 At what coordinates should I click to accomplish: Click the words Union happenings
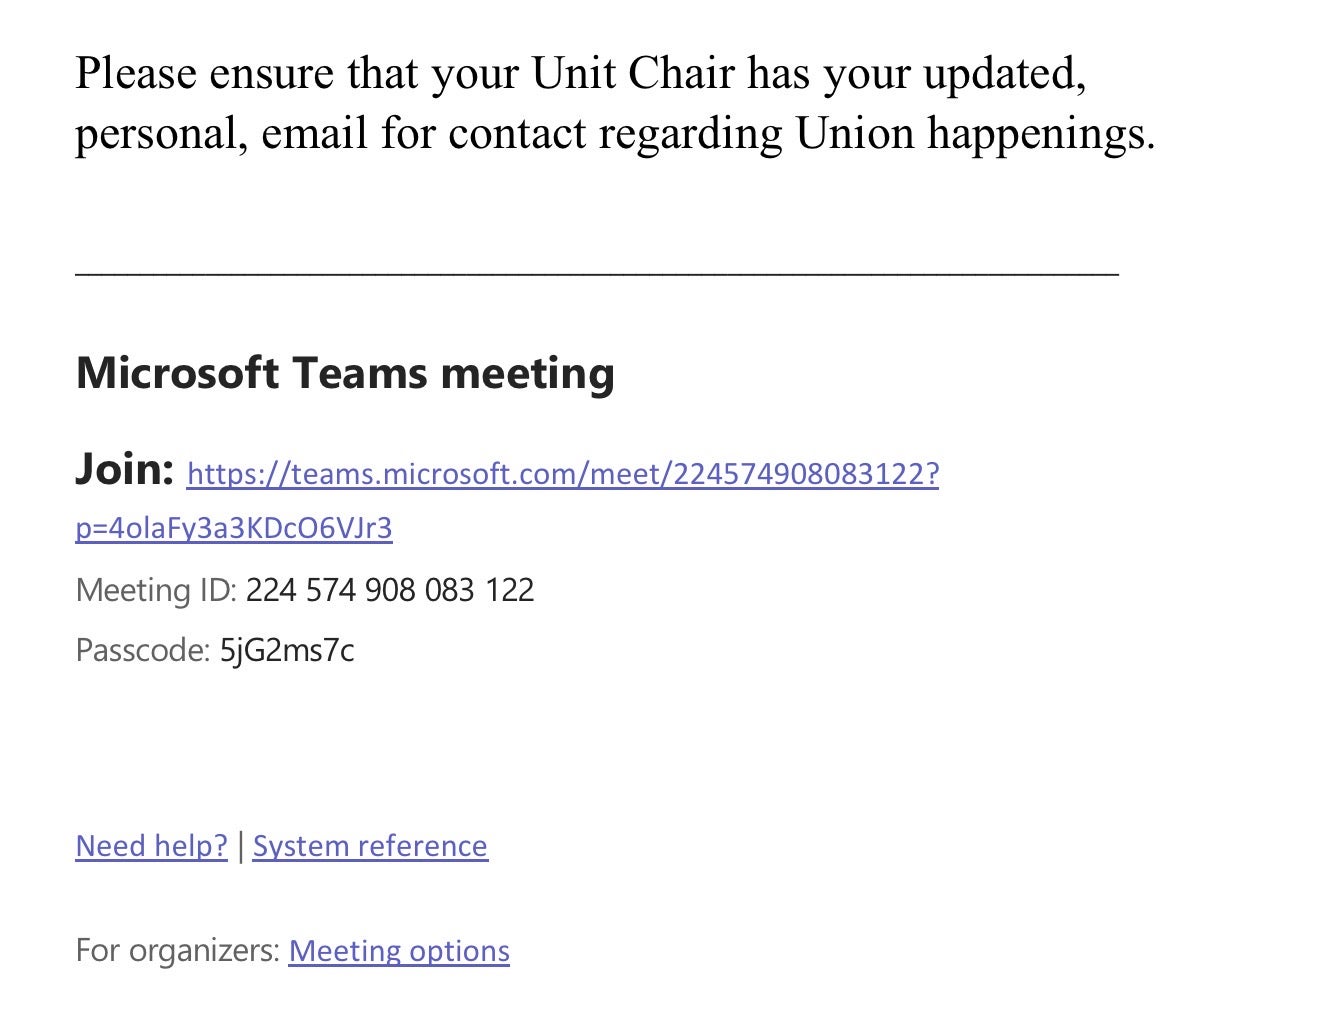click(x=975, y=133)
